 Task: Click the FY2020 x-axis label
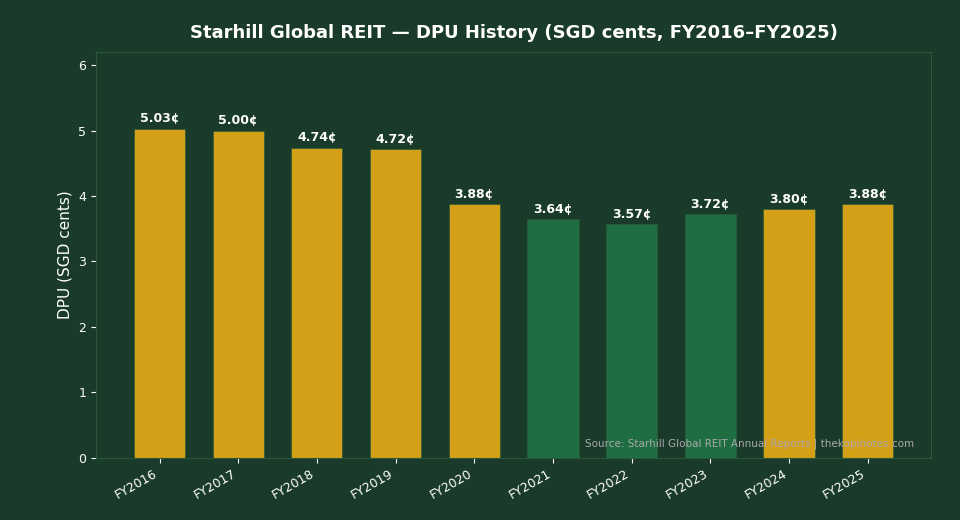(451, 484)
